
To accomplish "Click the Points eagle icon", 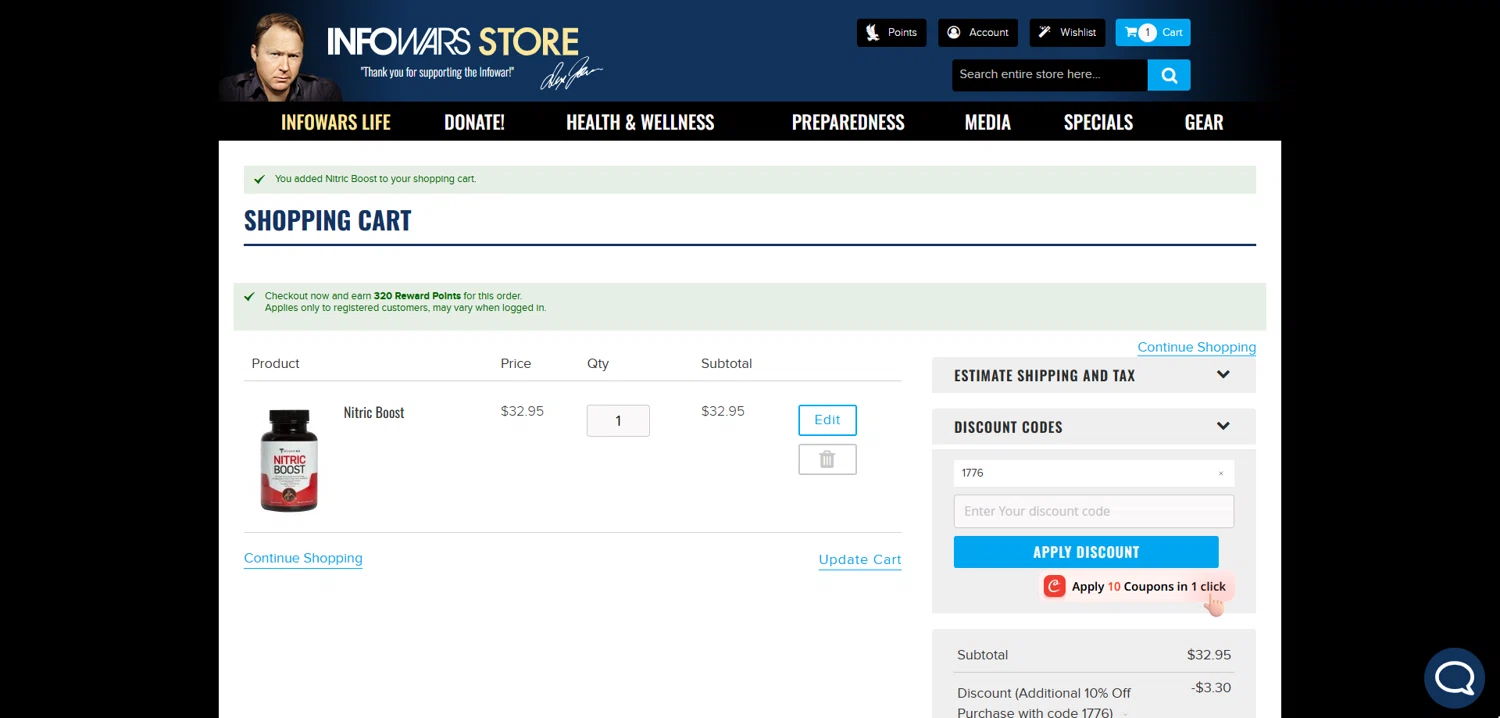I will [x=872, y=33].
